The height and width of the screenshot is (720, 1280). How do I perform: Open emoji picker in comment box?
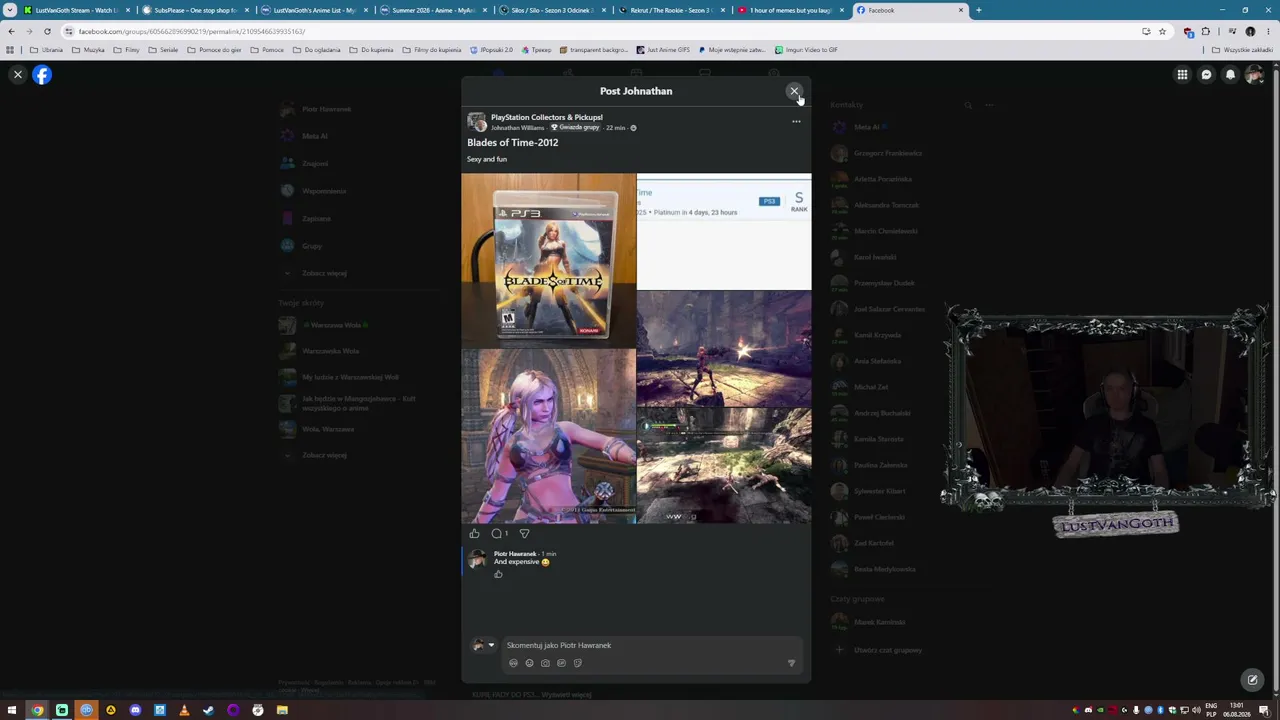tap(529, 663)
